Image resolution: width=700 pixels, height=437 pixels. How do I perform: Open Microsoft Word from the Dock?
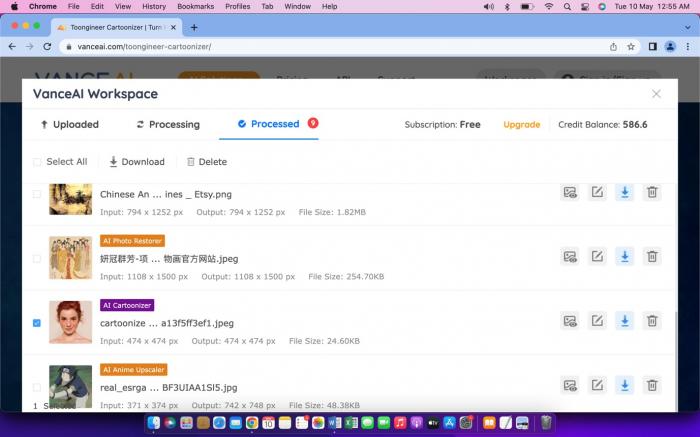[x=334, y=422]
